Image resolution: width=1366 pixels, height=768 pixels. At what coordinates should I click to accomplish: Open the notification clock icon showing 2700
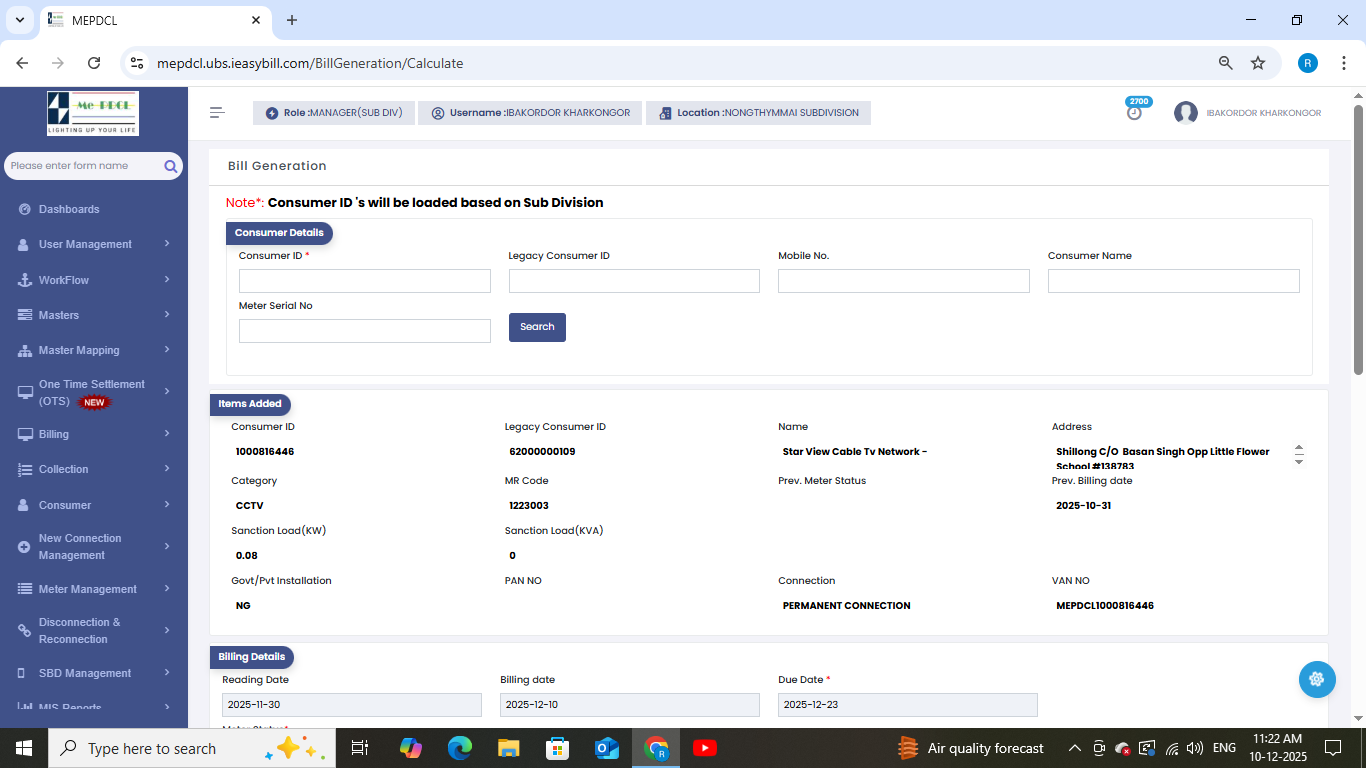[1134, 113]
